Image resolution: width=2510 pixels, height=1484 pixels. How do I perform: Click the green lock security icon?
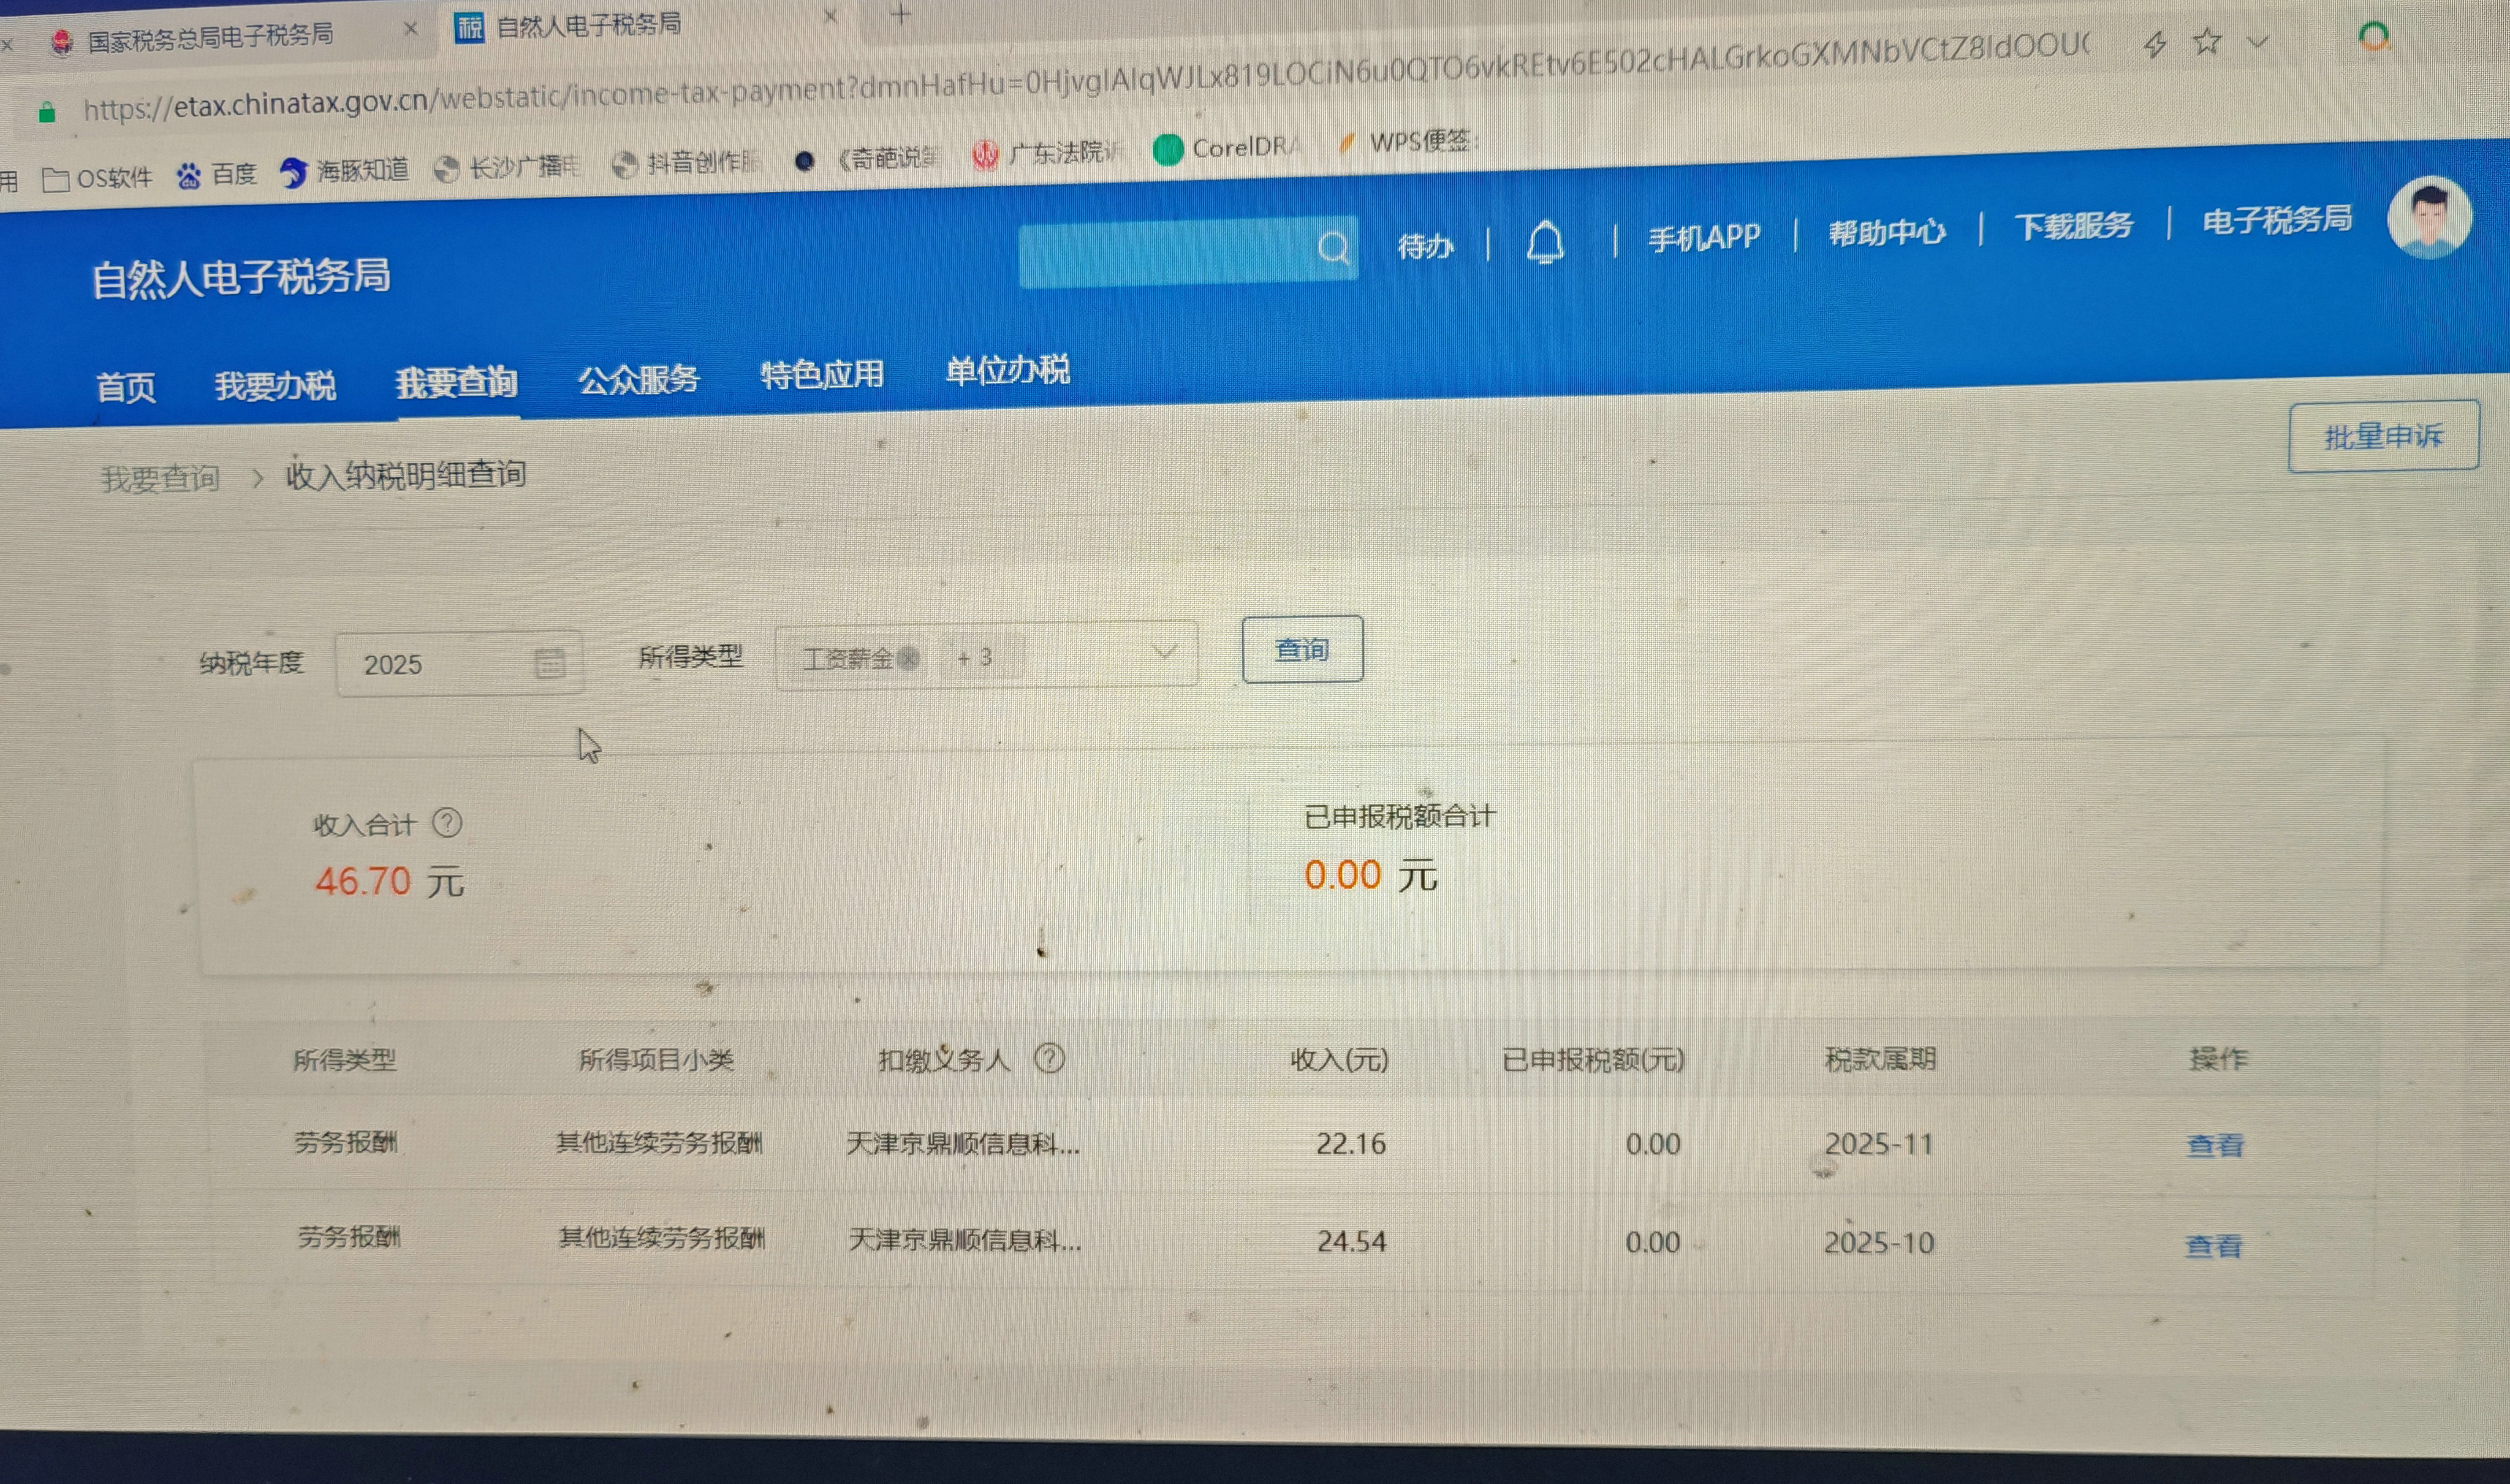[46, 112]
